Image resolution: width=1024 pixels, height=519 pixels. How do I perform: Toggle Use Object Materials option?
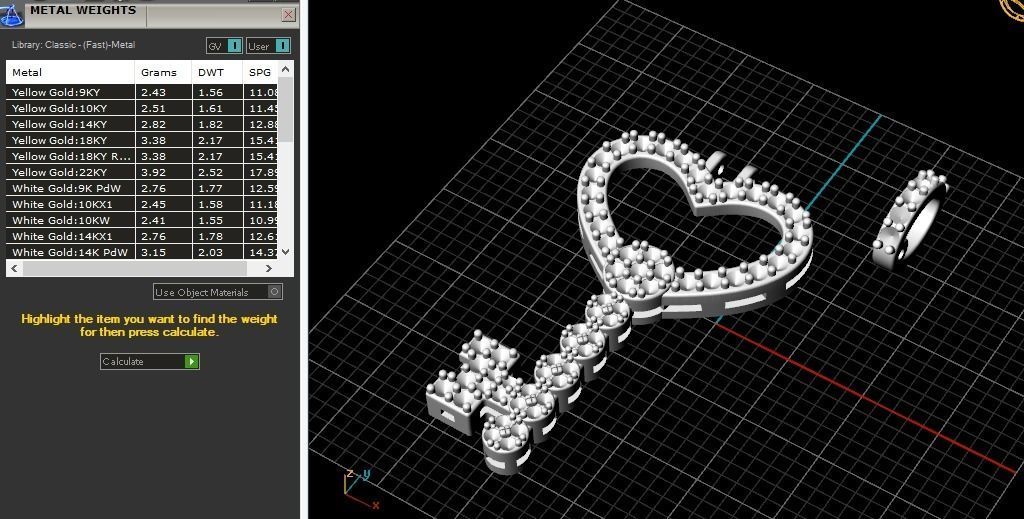click(218, 292)
